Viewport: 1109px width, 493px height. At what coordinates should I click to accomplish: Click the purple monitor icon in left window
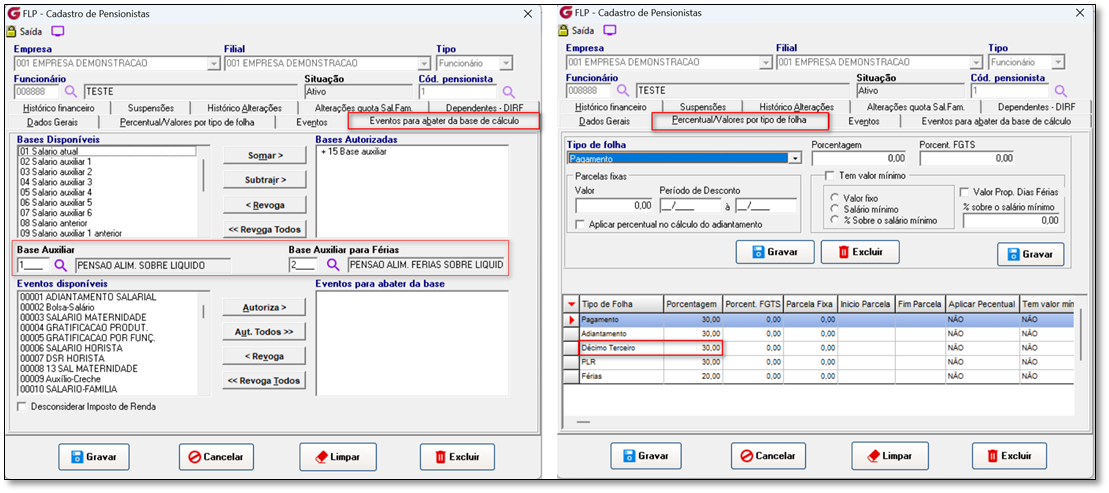[59, 31]
